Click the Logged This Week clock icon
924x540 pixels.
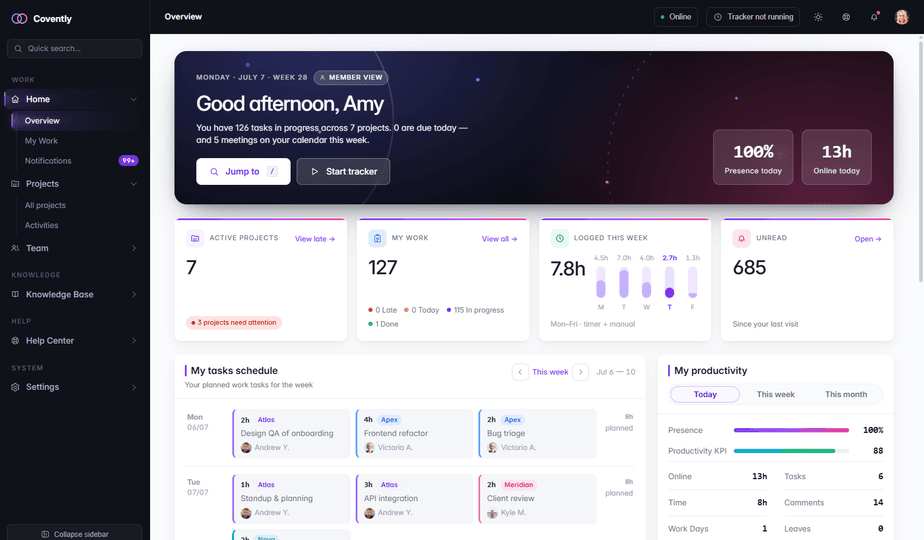(x=559, y=238)
